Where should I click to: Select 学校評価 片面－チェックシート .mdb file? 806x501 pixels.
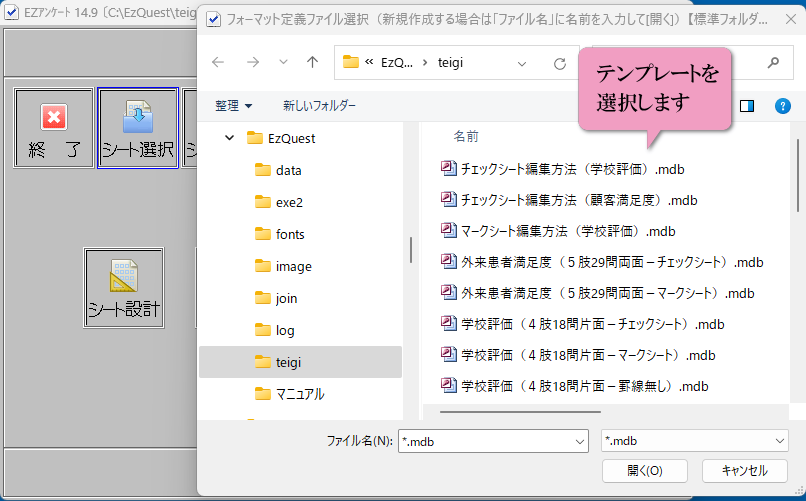(x=582, y=324)
